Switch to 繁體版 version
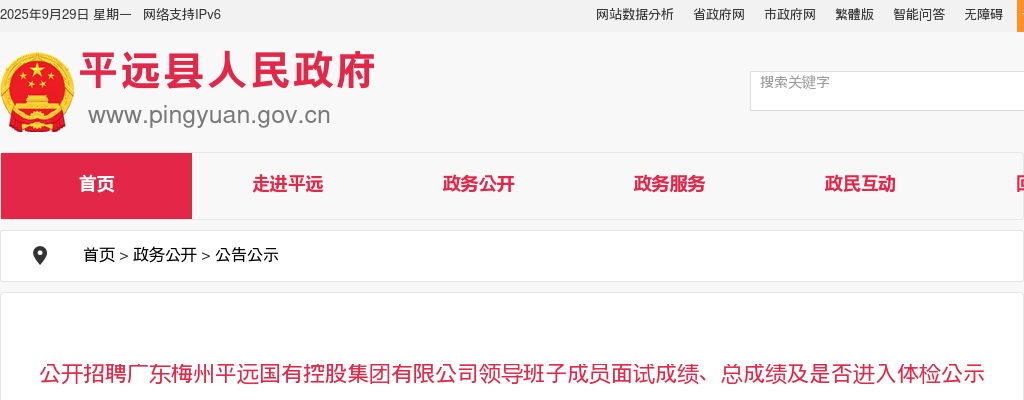 click(855, 14)
